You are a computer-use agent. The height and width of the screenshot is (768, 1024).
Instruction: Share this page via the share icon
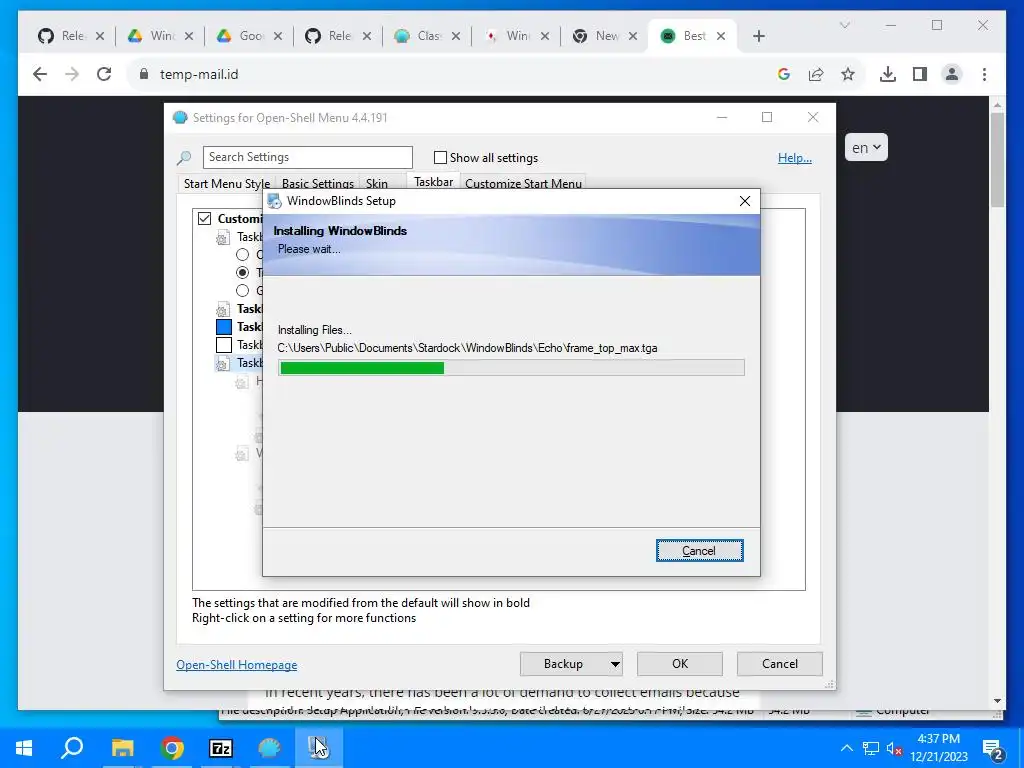[x=816, y=74]
